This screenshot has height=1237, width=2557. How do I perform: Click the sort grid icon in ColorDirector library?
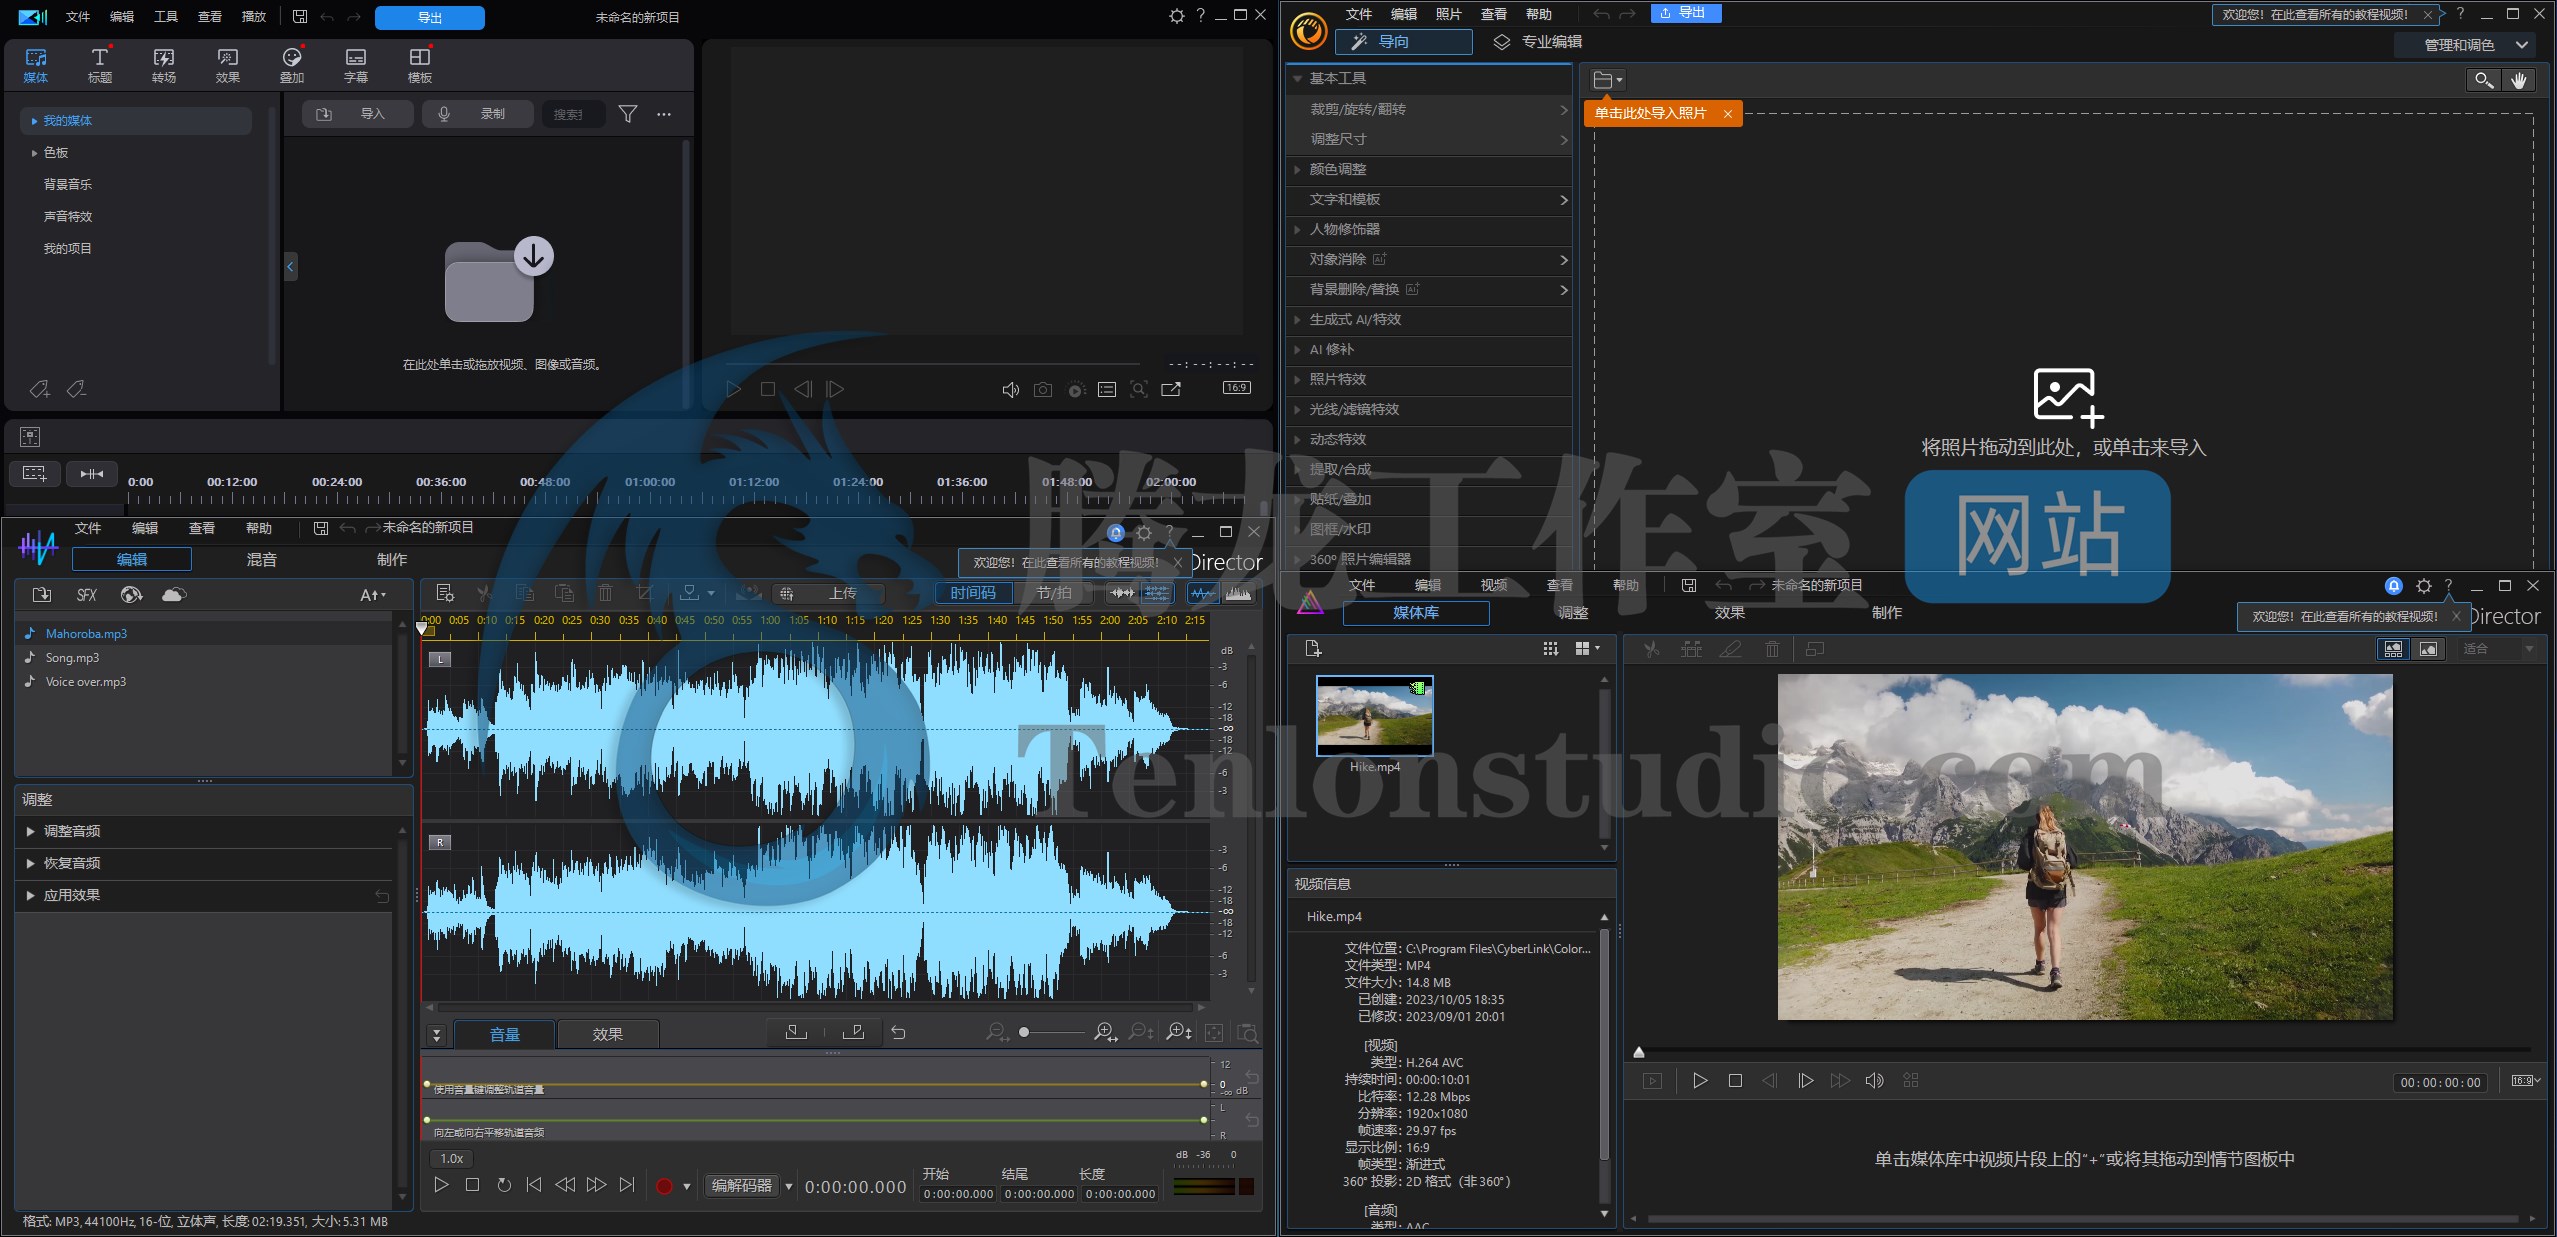(x=1551, y=649)
